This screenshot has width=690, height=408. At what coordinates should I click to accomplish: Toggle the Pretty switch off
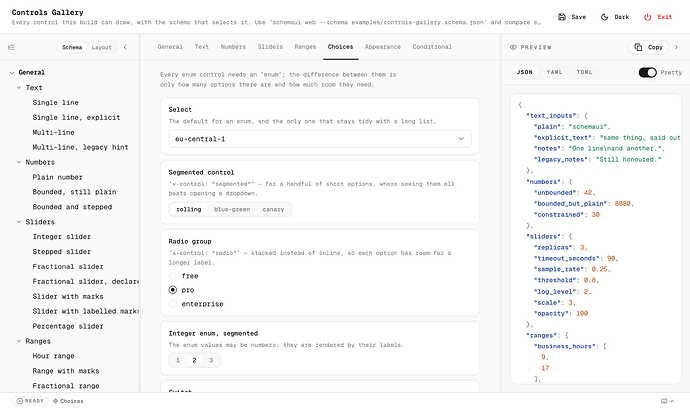coord(647,72)
